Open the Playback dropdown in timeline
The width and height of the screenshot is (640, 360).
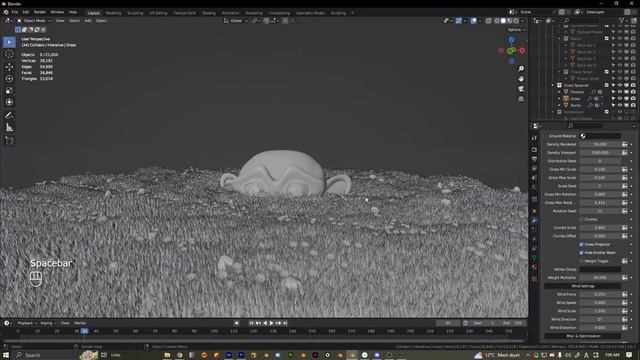pos(27,323)
